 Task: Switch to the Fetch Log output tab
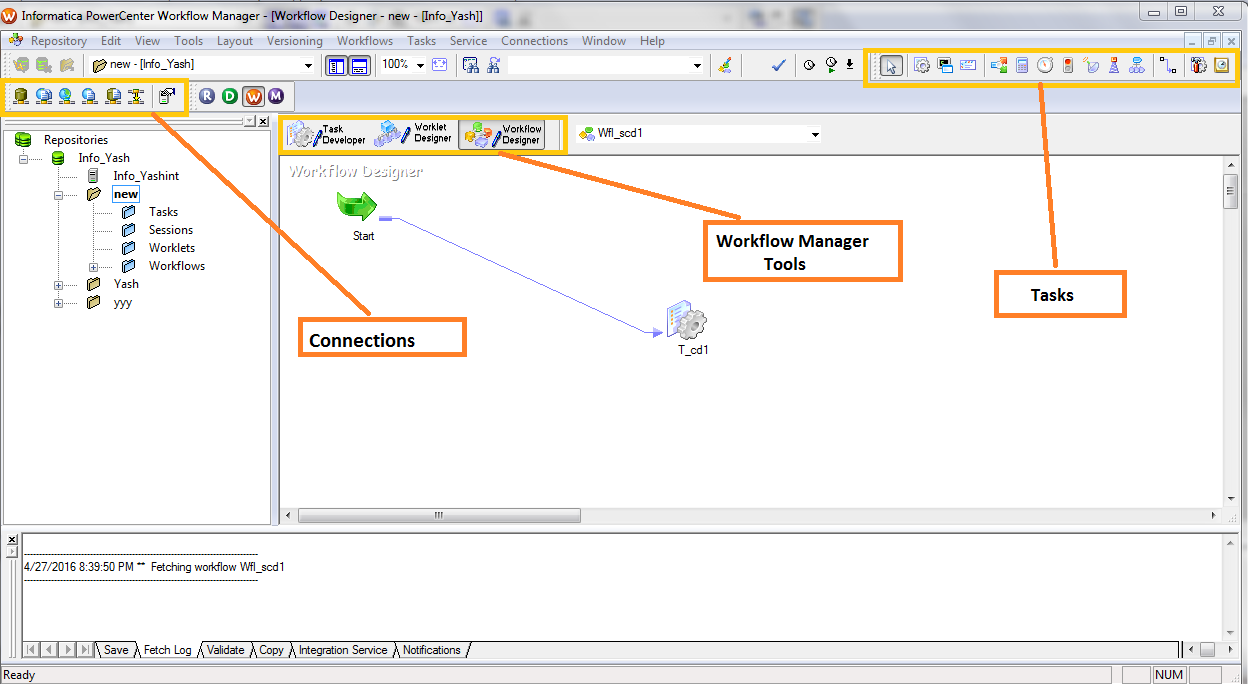click(167, 650)
